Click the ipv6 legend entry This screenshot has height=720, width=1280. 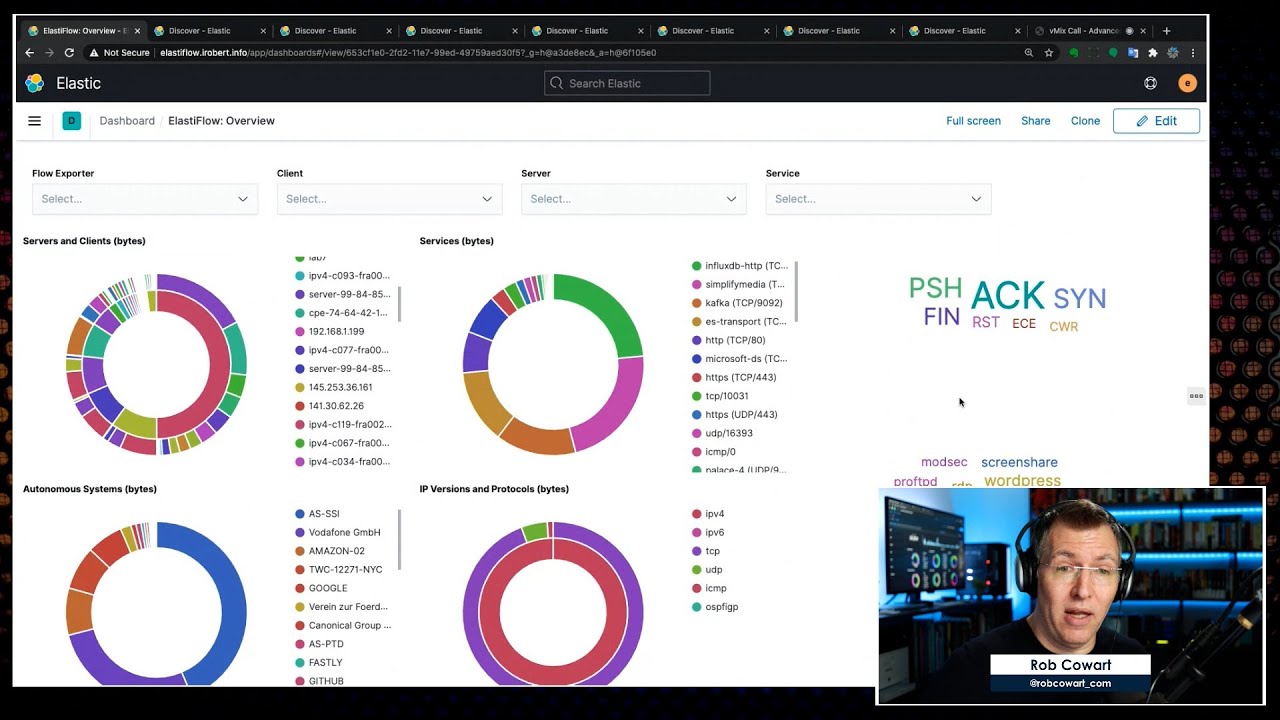point(714,532)
